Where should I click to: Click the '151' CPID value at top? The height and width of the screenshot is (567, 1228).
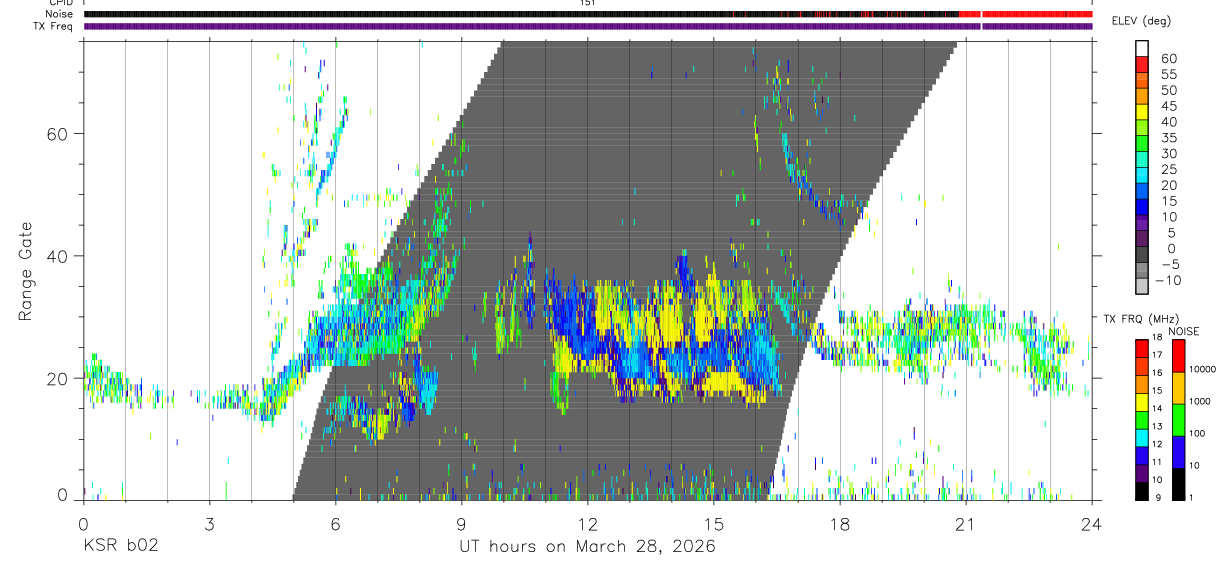click(x=588, y=3)
